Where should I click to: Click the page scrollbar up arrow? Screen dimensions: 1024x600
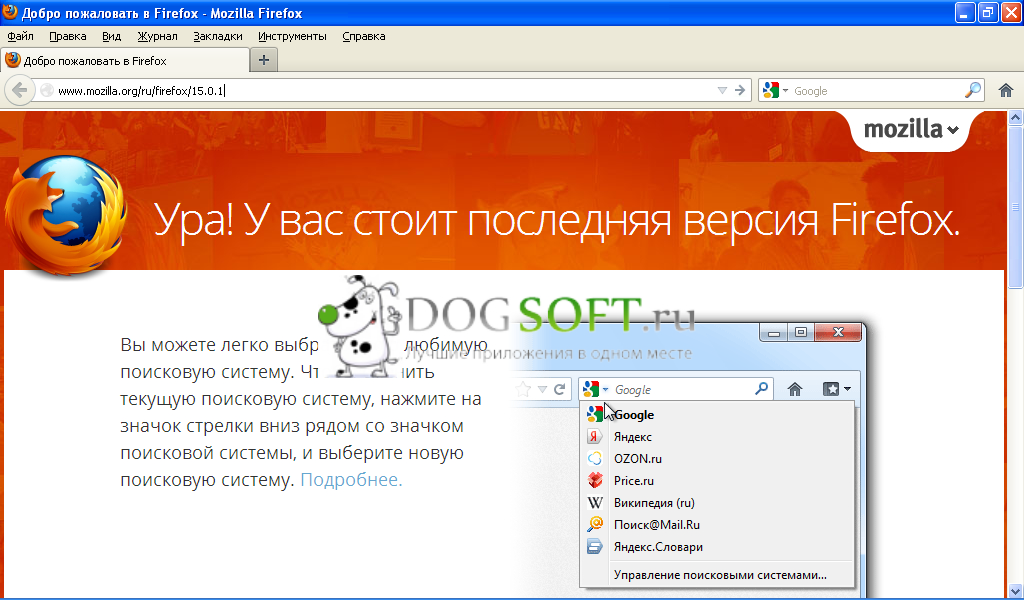click(1015, 118)
